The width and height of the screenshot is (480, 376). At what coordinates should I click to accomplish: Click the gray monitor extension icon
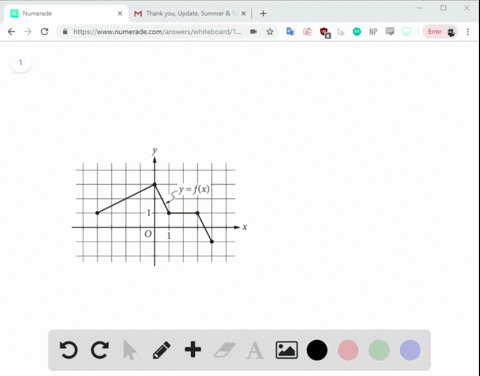(390, 32)
